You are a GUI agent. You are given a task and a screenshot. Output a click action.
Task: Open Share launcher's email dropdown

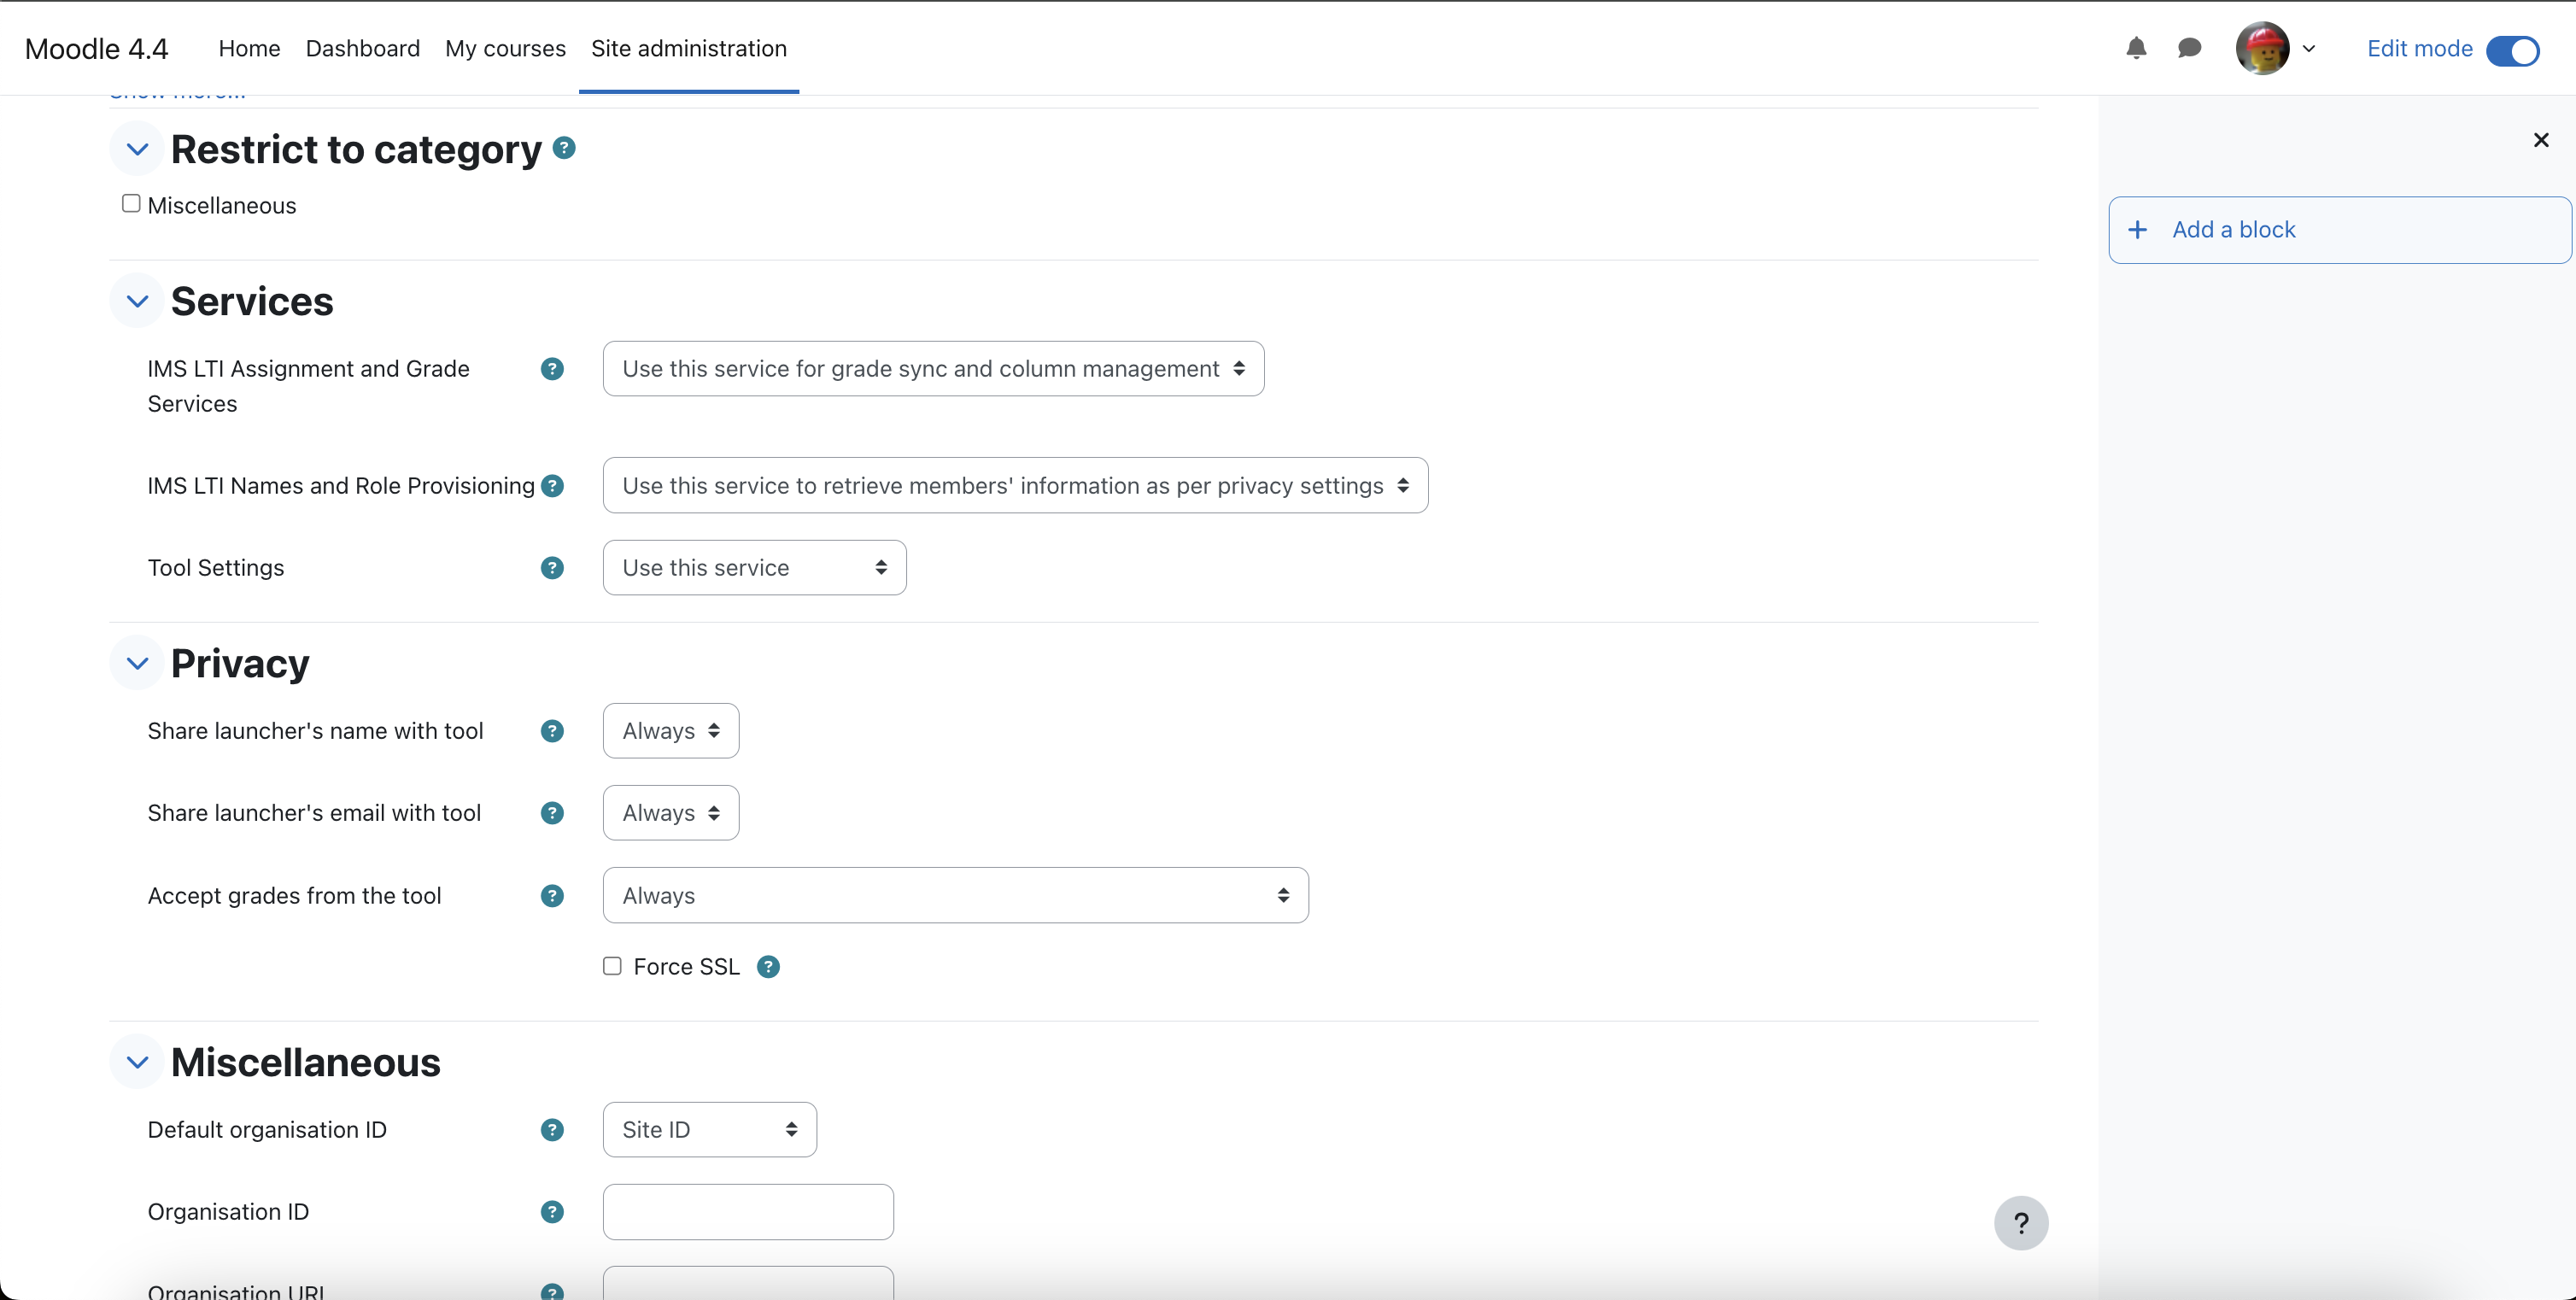tap(671, 813)
